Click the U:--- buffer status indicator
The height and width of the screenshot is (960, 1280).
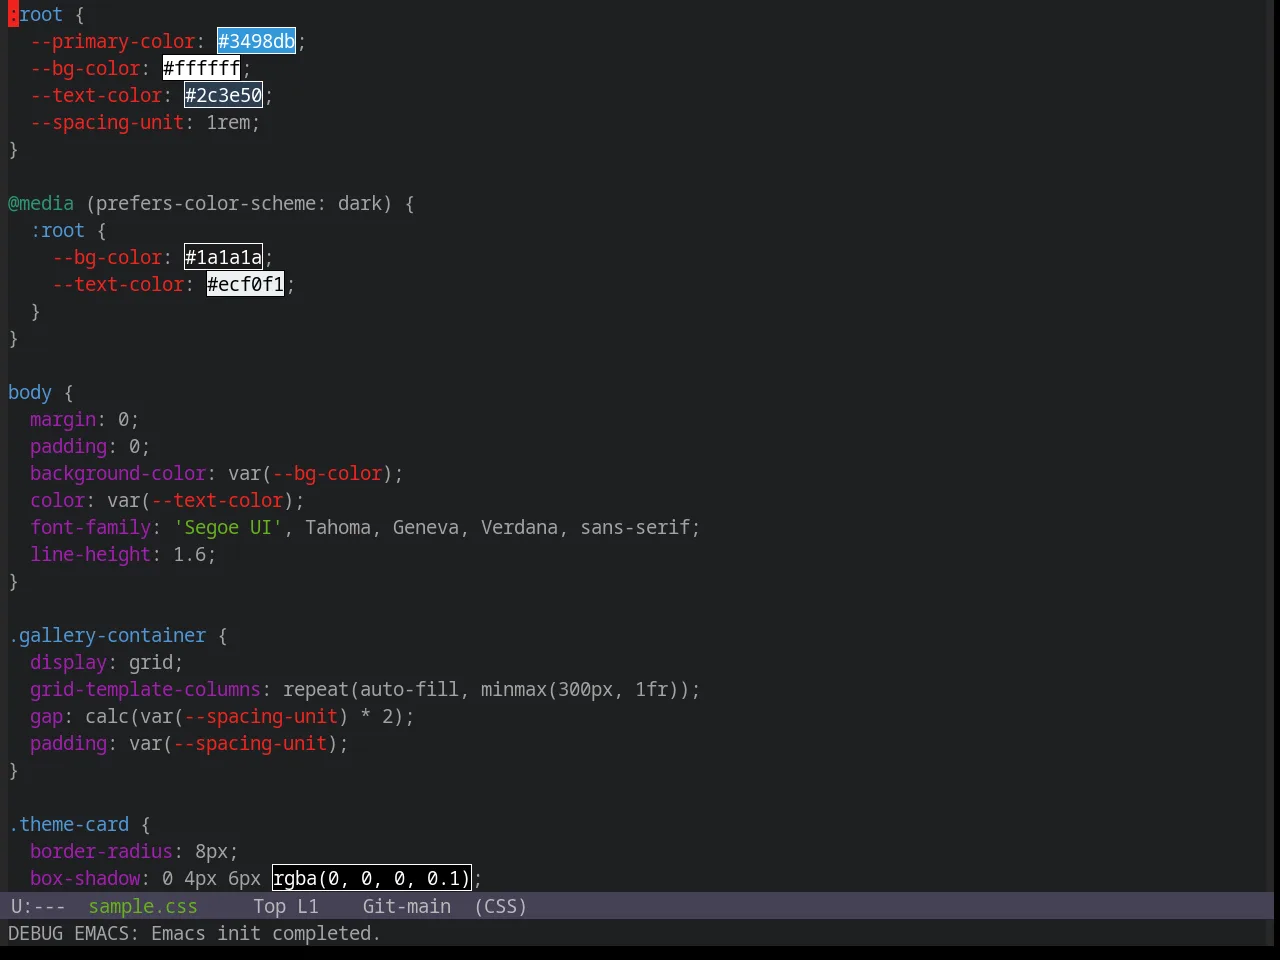38,906
